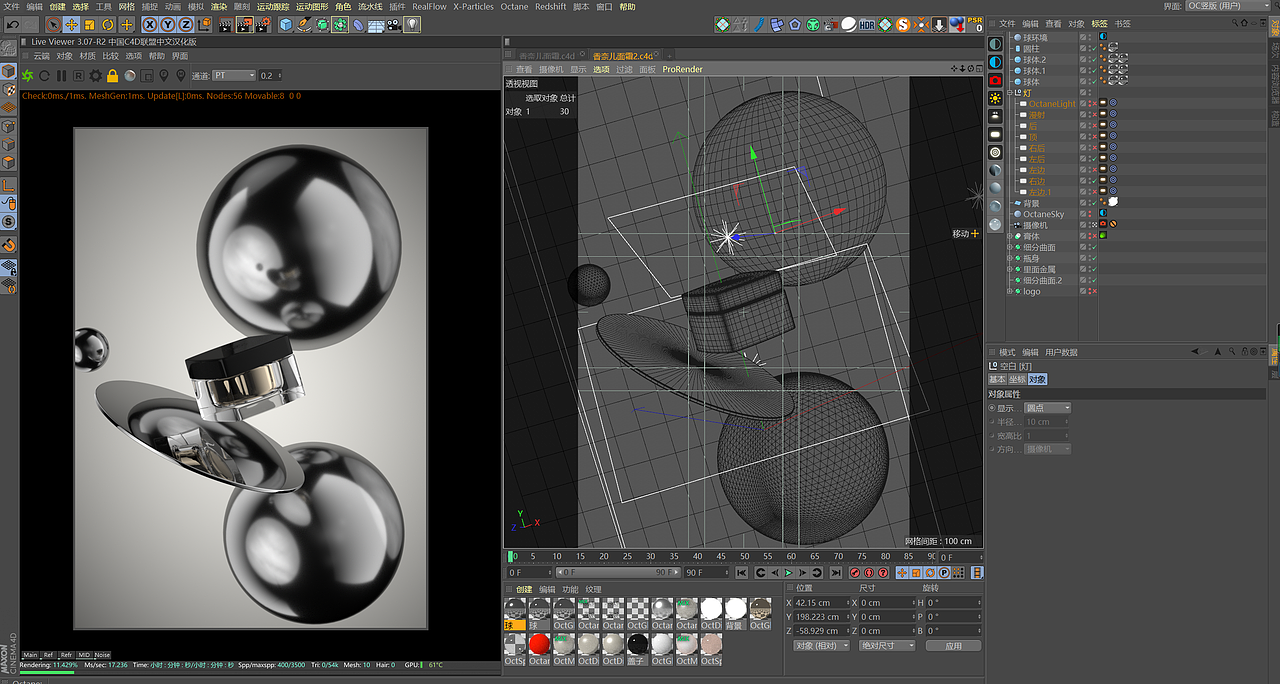The height and width of the screenshot is (684, 1280).
Task: Open the 渲染 menu in menu bar
Action: pos(218,6)
